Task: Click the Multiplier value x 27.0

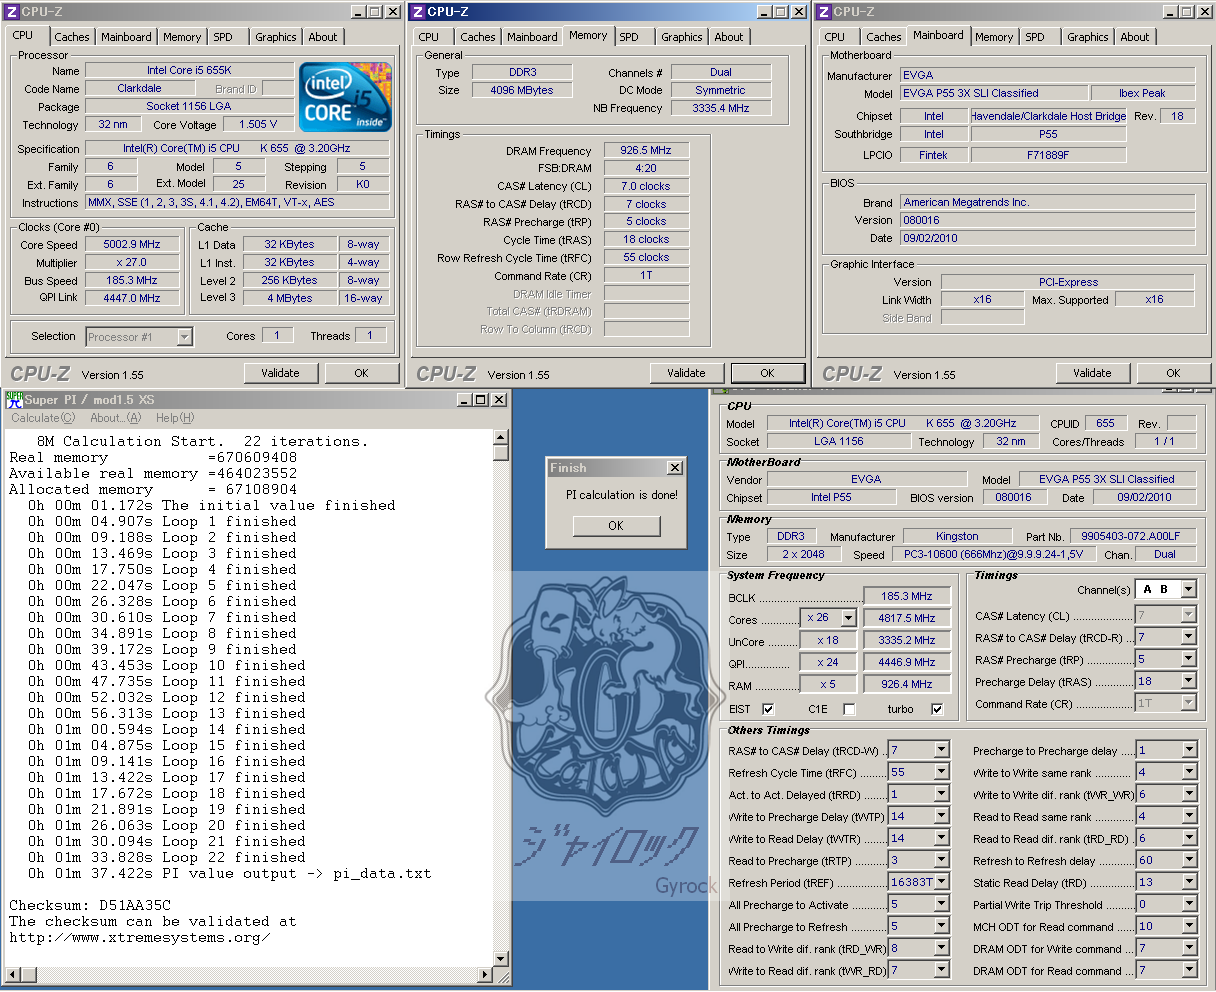Action: pyautogui.click(x=132, y=262)
